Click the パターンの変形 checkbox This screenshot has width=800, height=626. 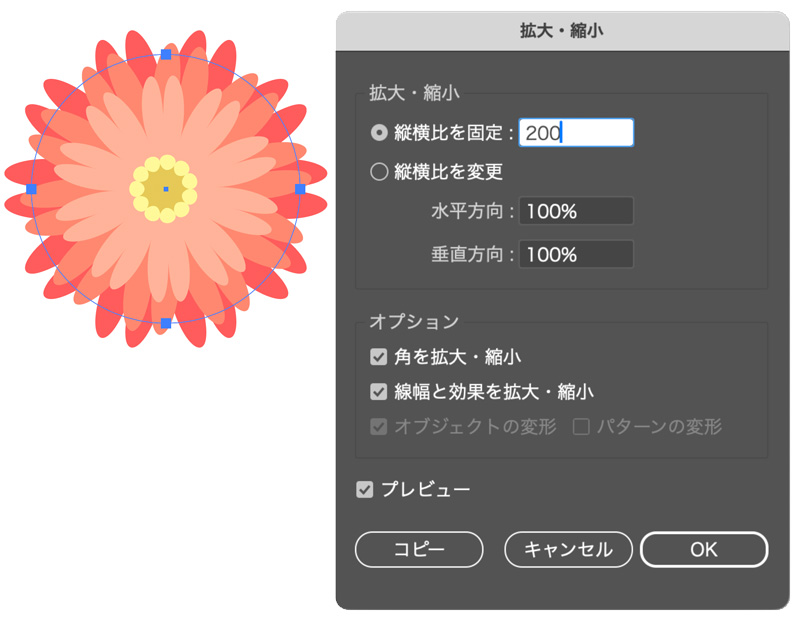point(581,427)
